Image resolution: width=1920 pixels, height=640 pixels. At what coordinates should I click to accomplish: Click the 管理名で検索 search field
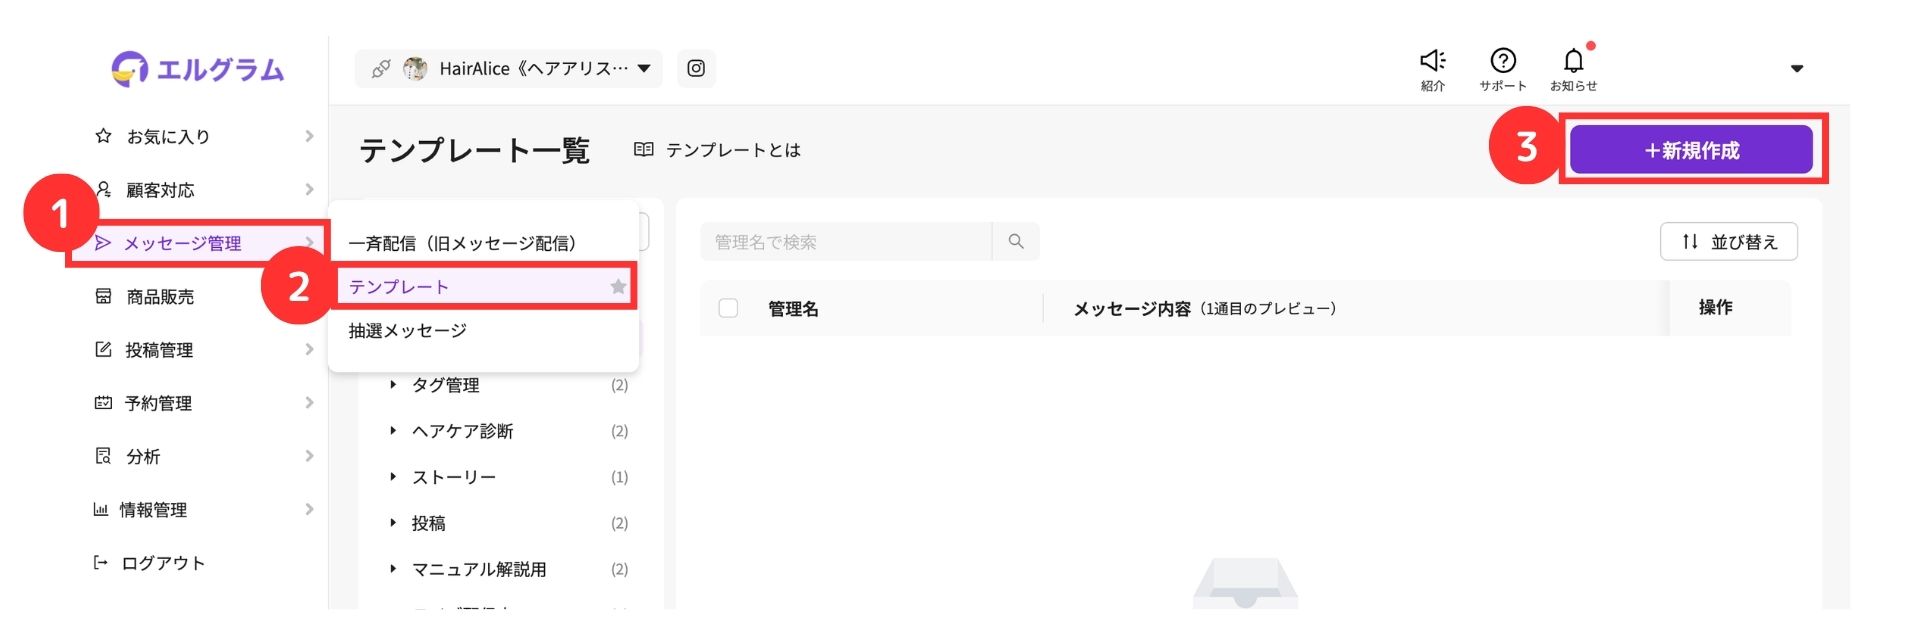845,242
